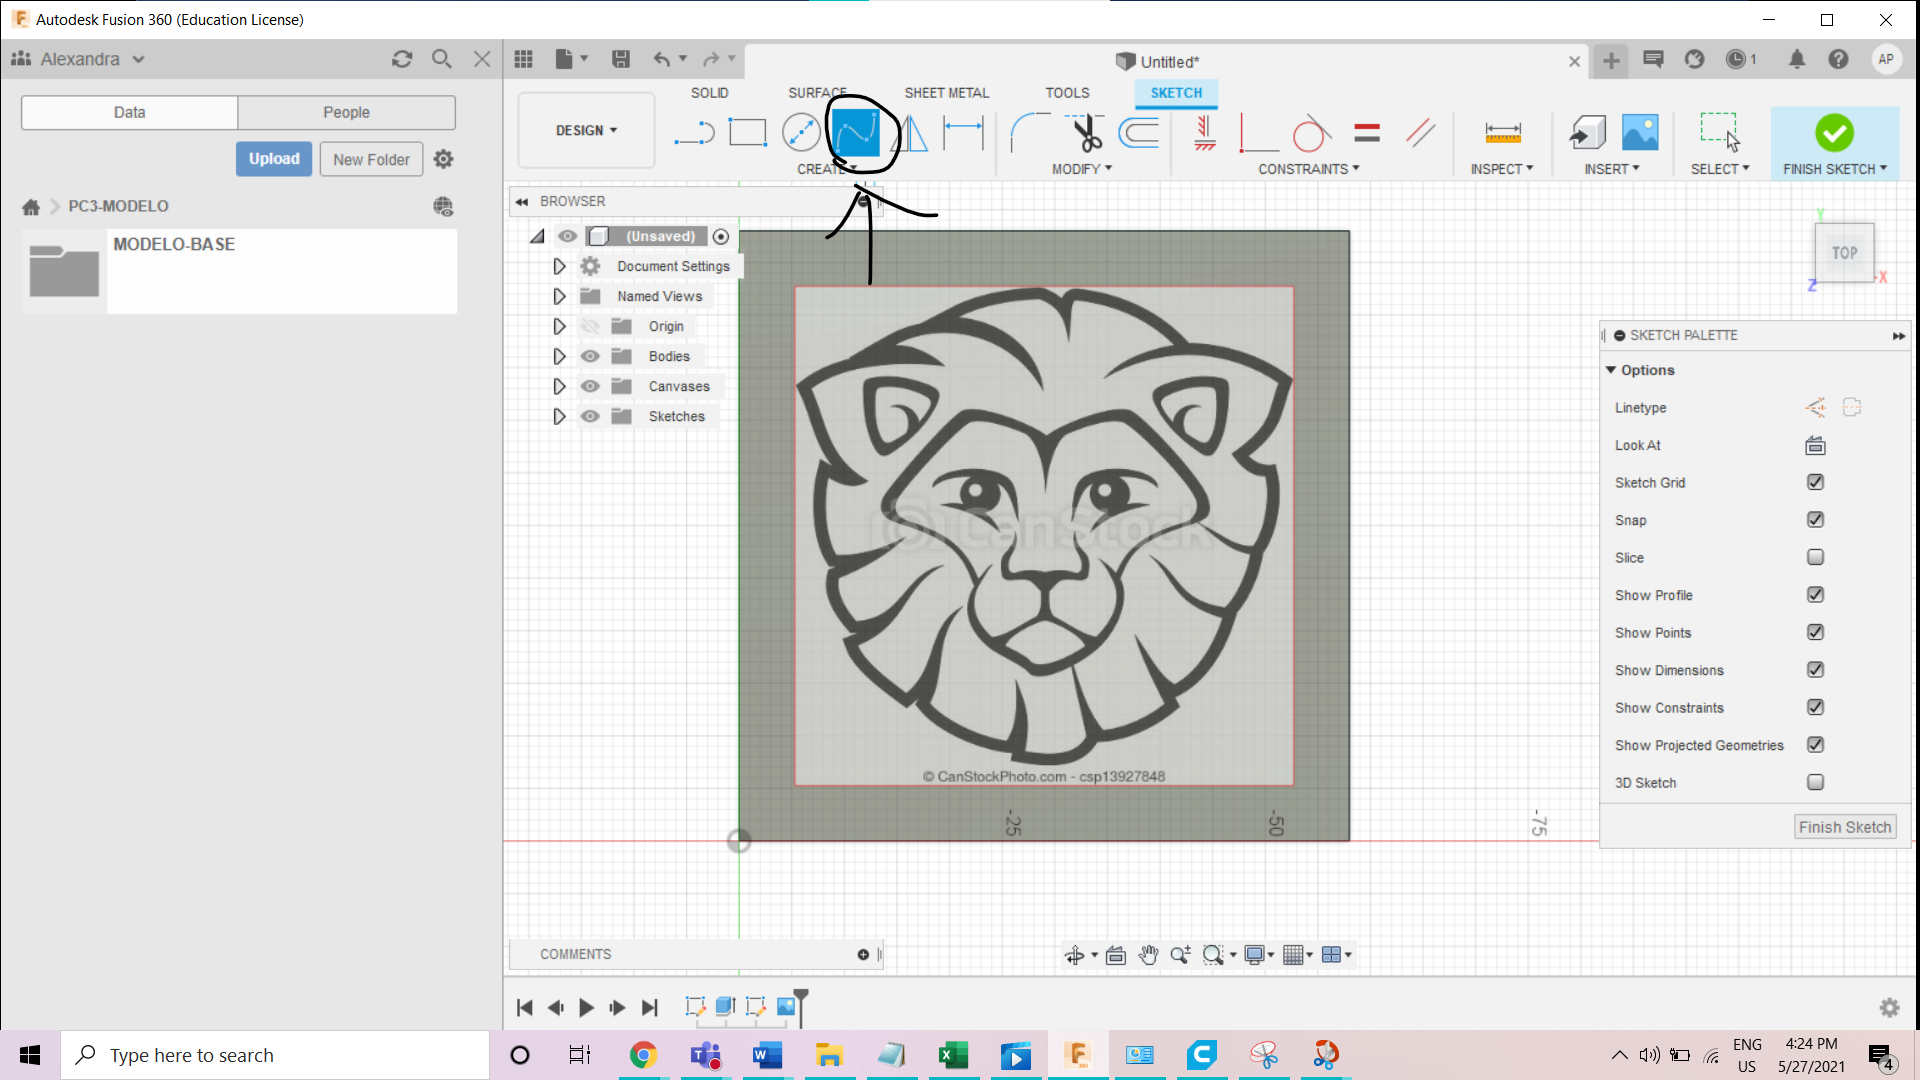Image resolution: width=1920 pixels, height=1080 pixels.
Task: Enable Slice checkbox
Action: (1815, 557)
